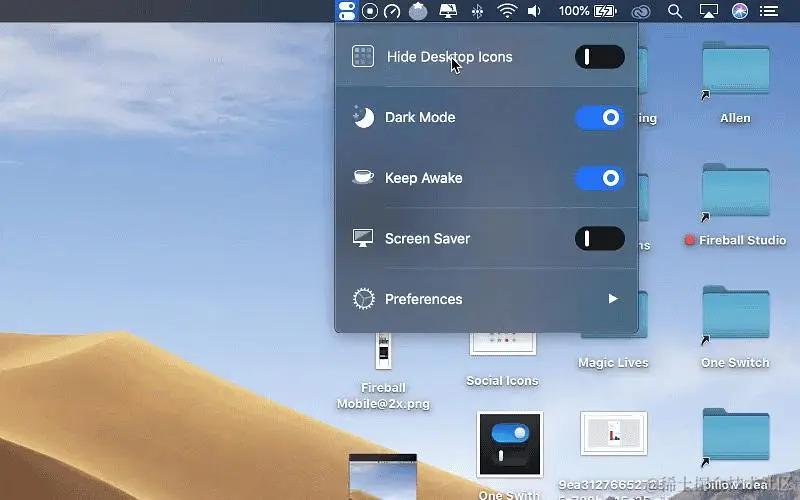This screenshot has height=500, width=800.
Task: Click the volume speaker icon
Action: 534,11
